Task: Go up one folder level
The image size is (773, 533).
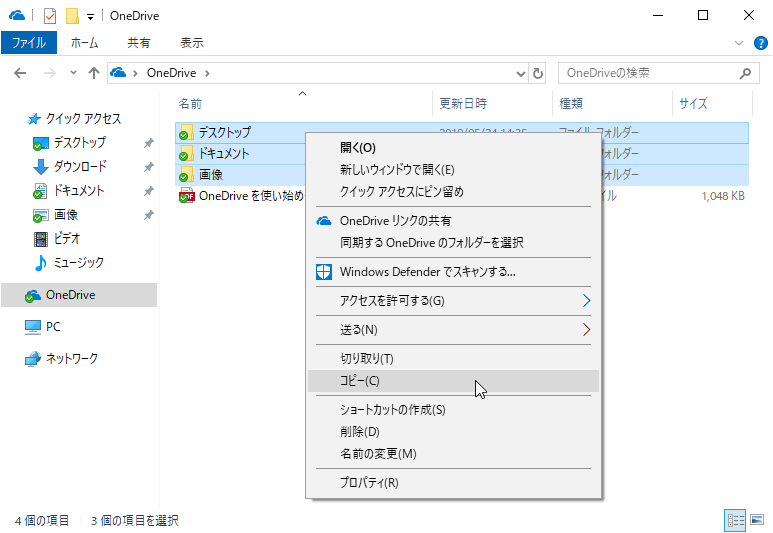Action: 94,73
